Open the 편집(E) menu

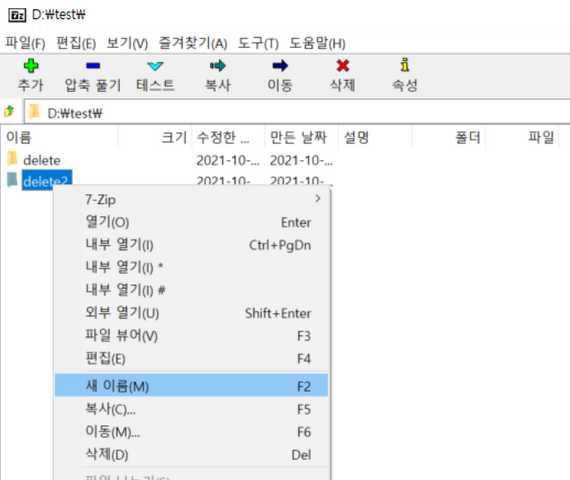(x=76, y=43)
